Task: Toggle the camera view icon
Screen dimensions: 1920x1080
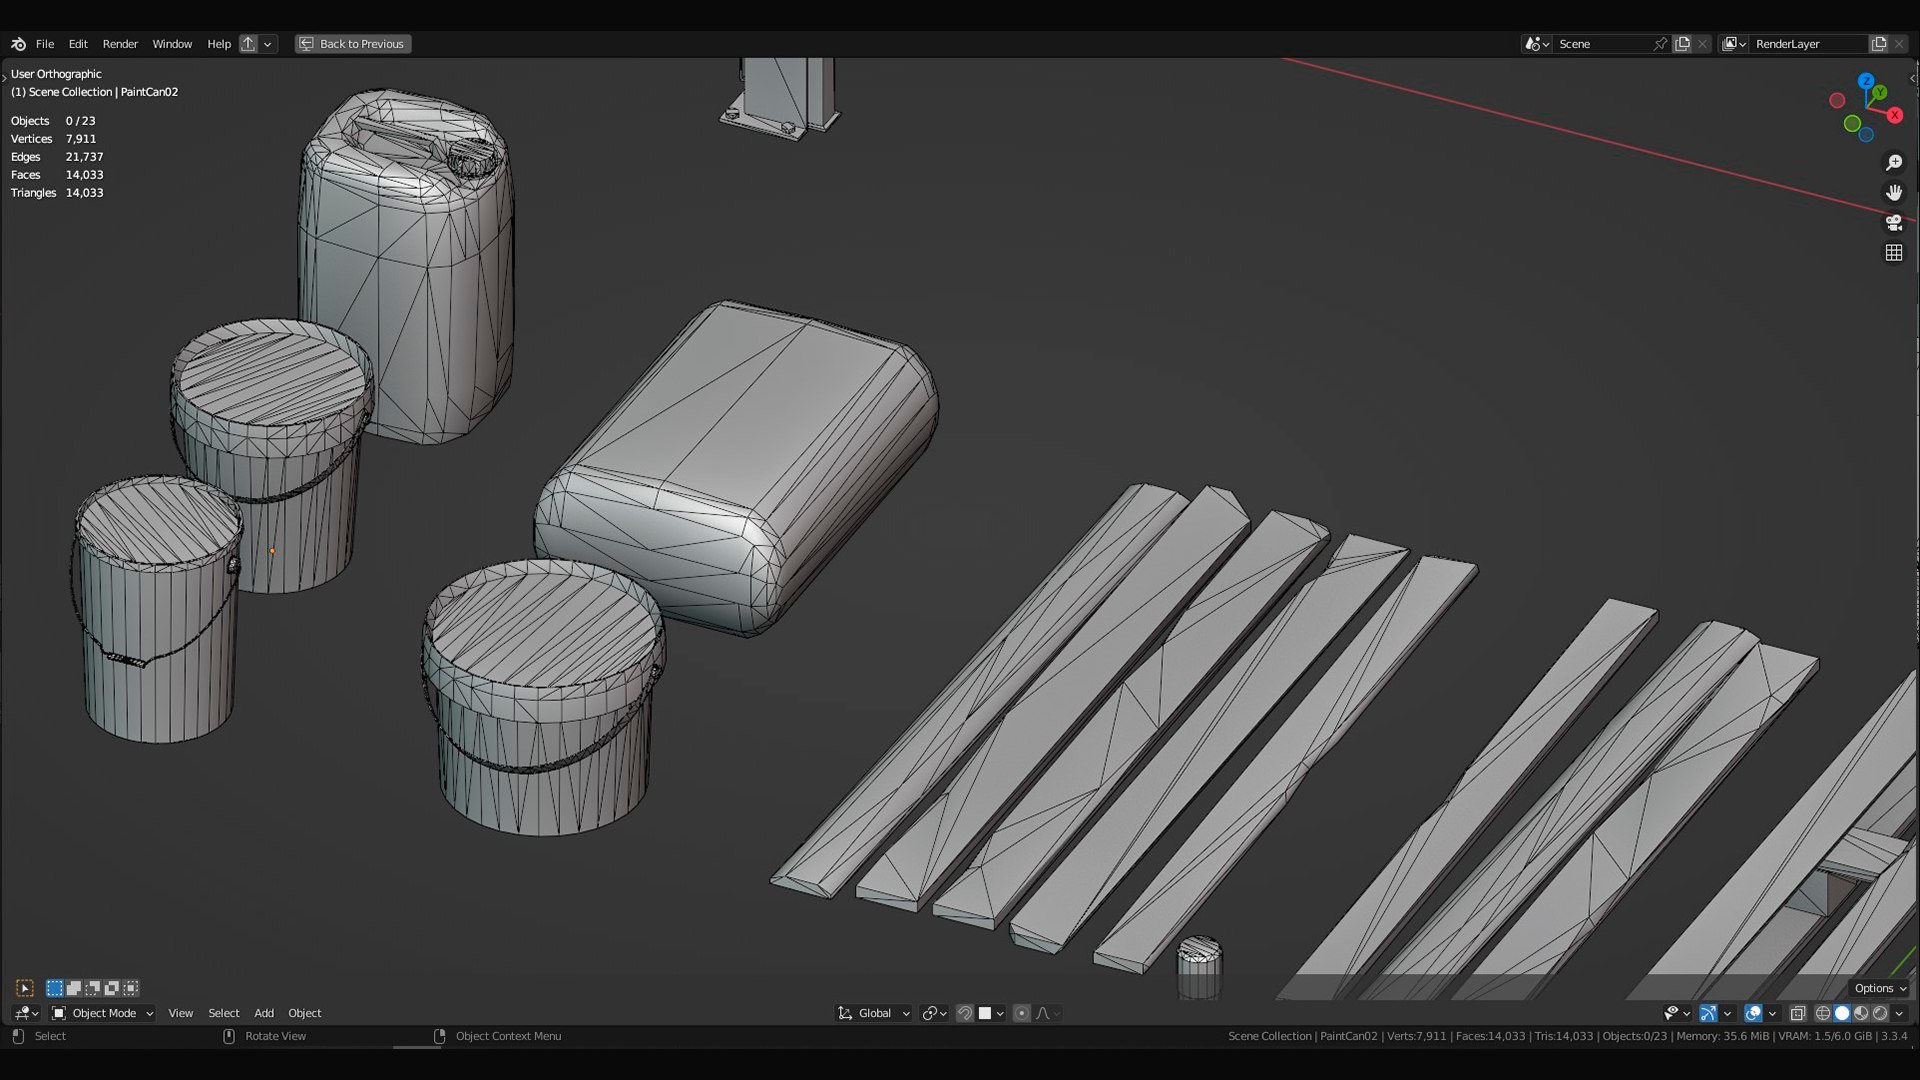Action: [1894, 222]
